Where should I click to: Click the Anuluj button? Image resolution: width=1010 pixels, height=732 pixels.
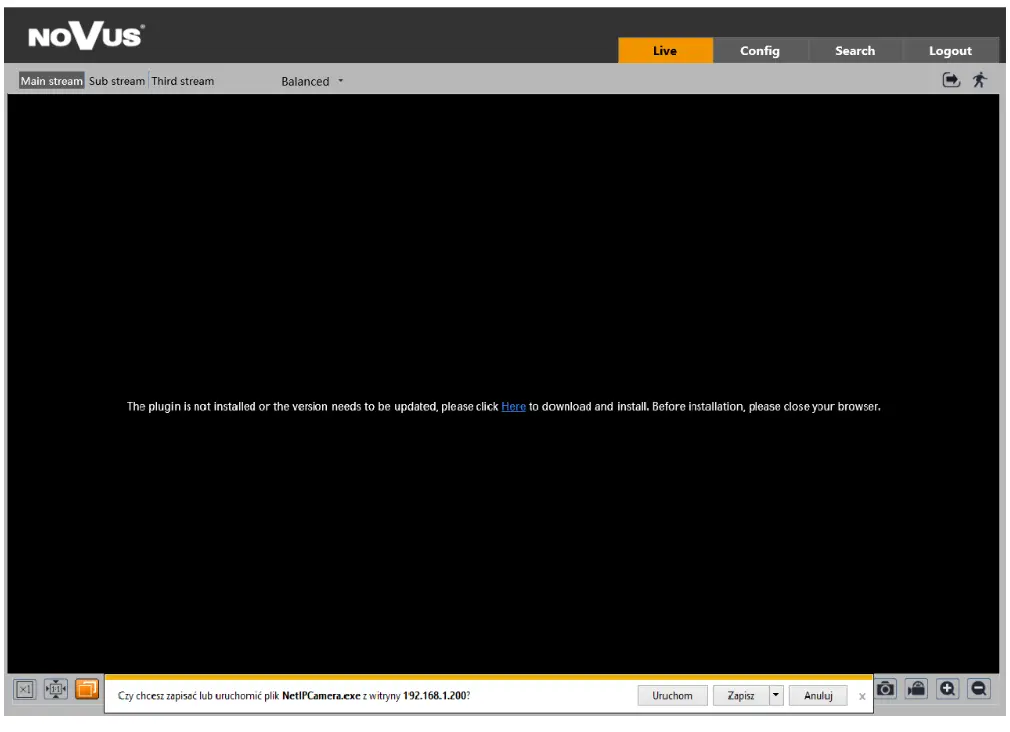(818, 696)
